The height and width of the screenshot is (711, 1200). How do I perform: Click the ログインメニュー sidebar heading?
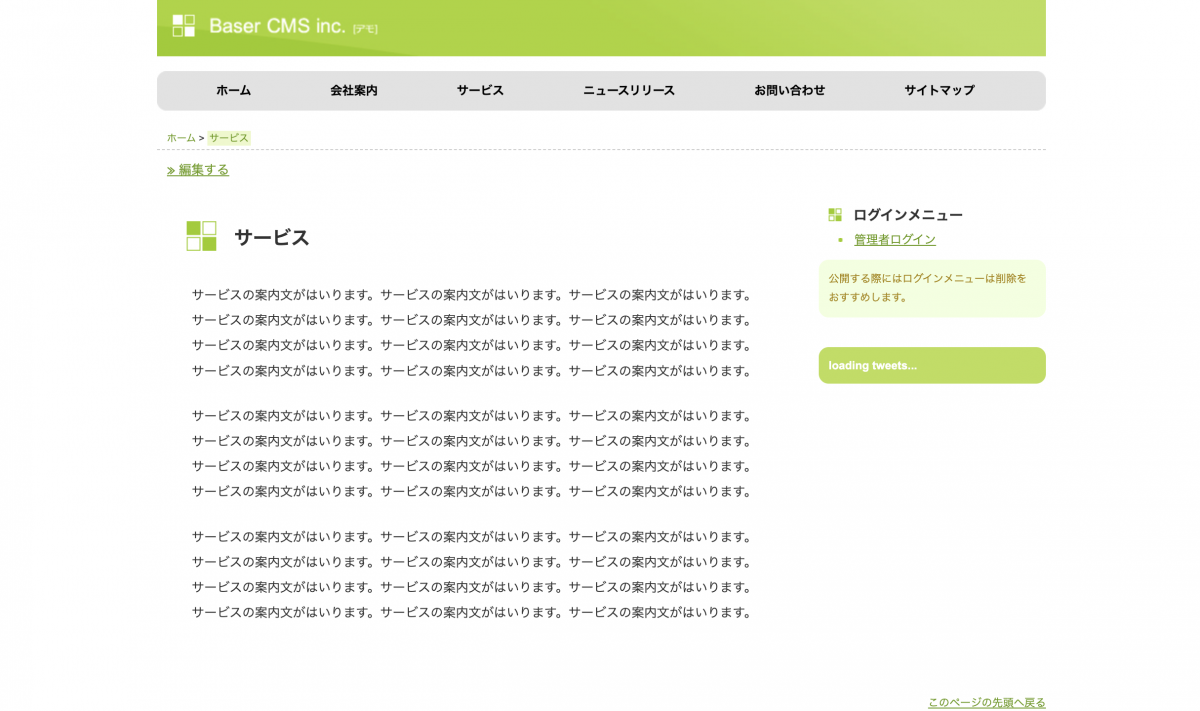point(908,215)
